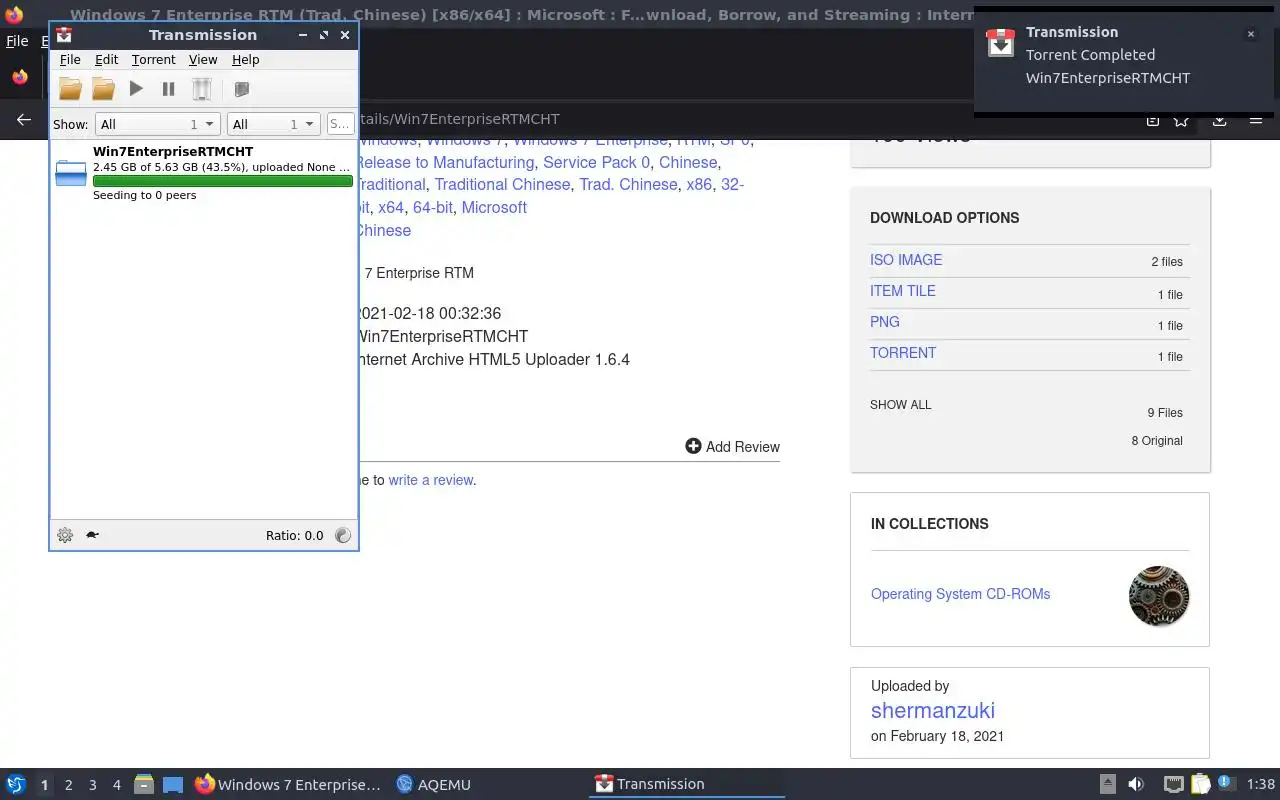The image size is (1280, 800).
Task: Open Transmission options gear in status bar
Action: coord(65,535)
